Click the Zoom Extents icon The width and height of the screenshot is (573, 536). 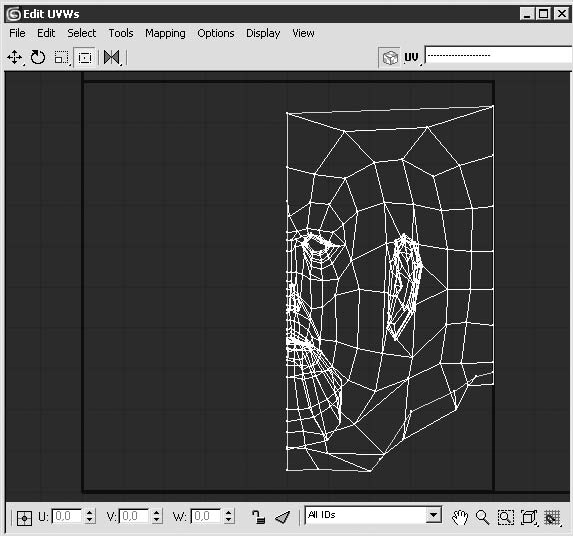pos(529,517)
